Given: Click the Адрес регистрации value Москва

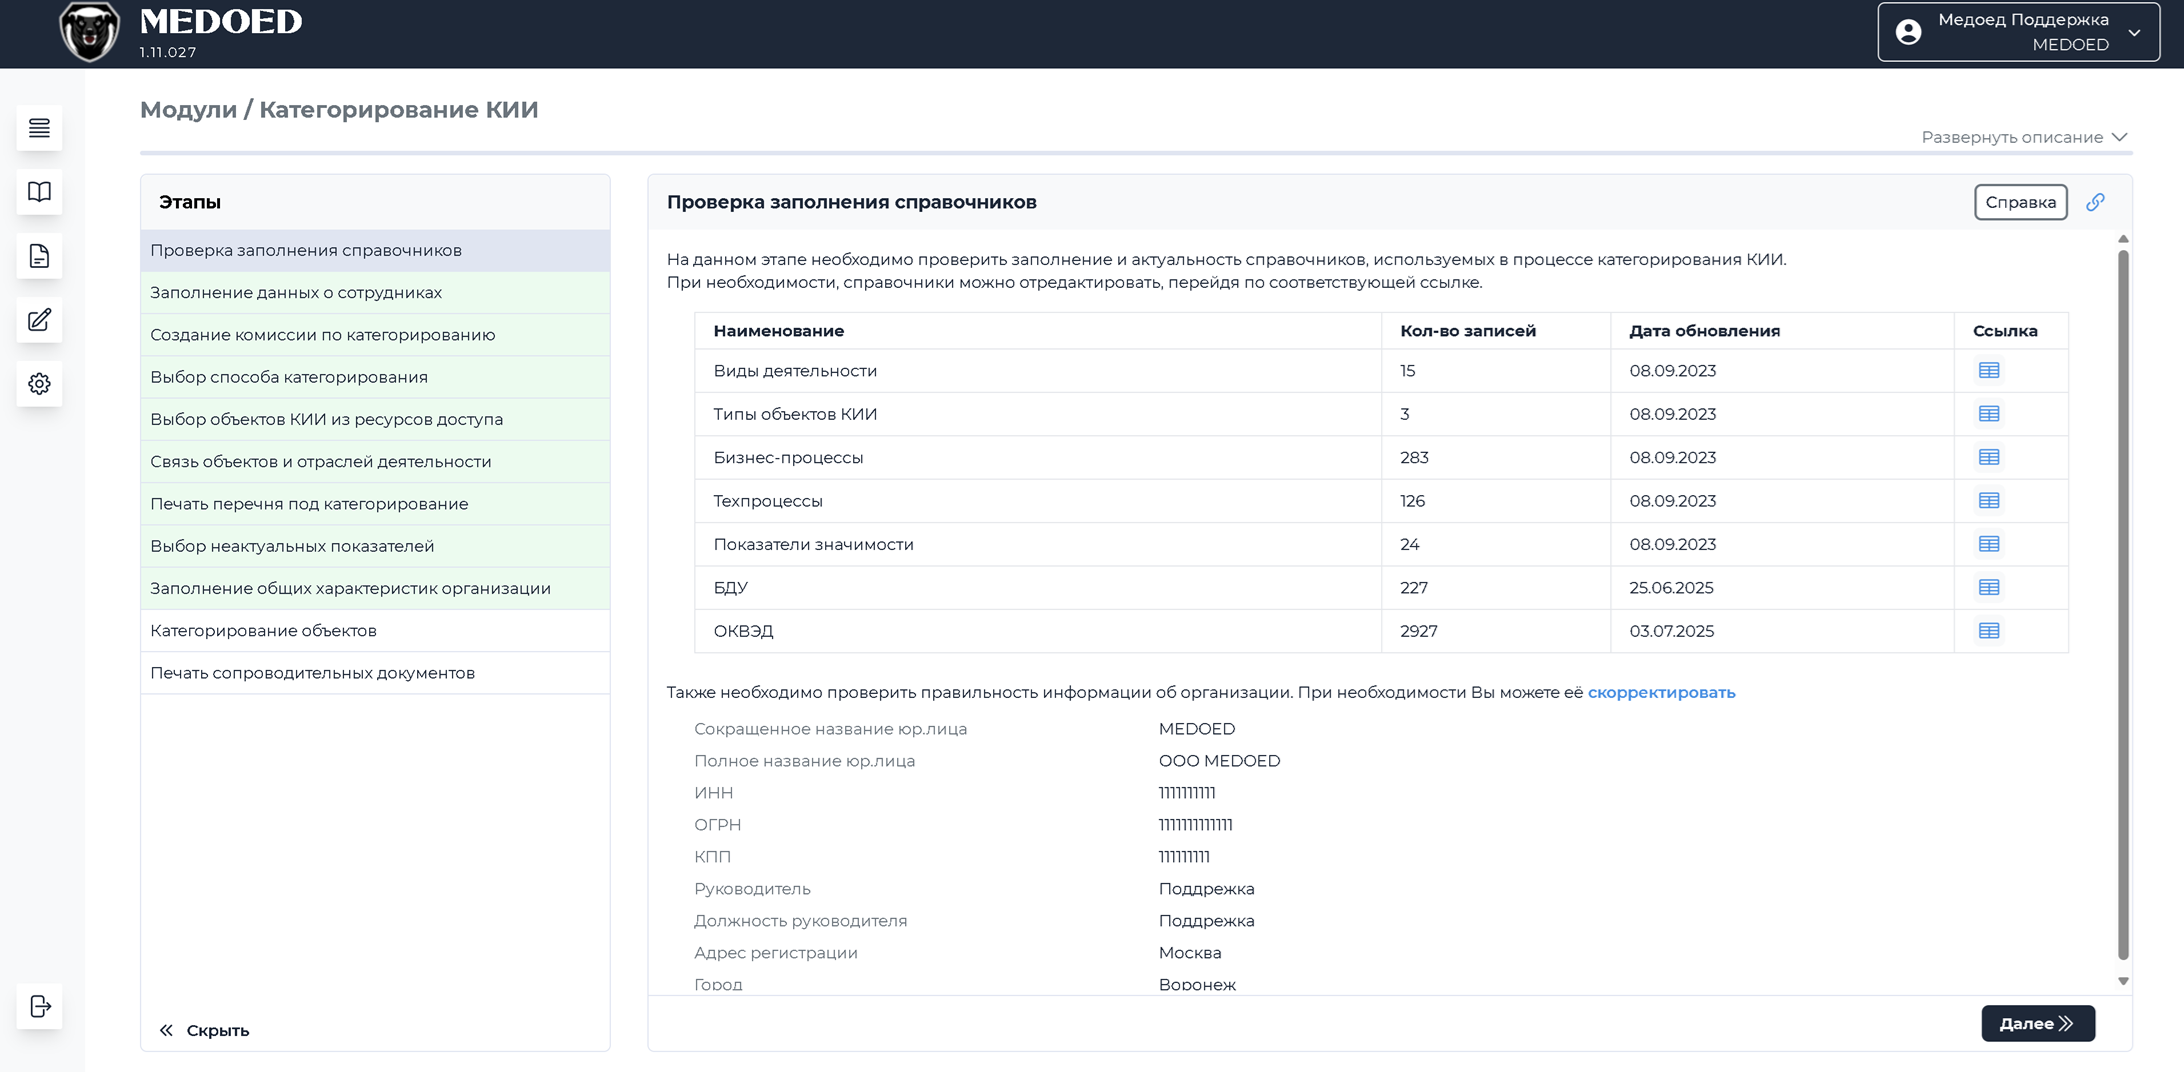Looking at the screenshot, I should click(1190, 953).
